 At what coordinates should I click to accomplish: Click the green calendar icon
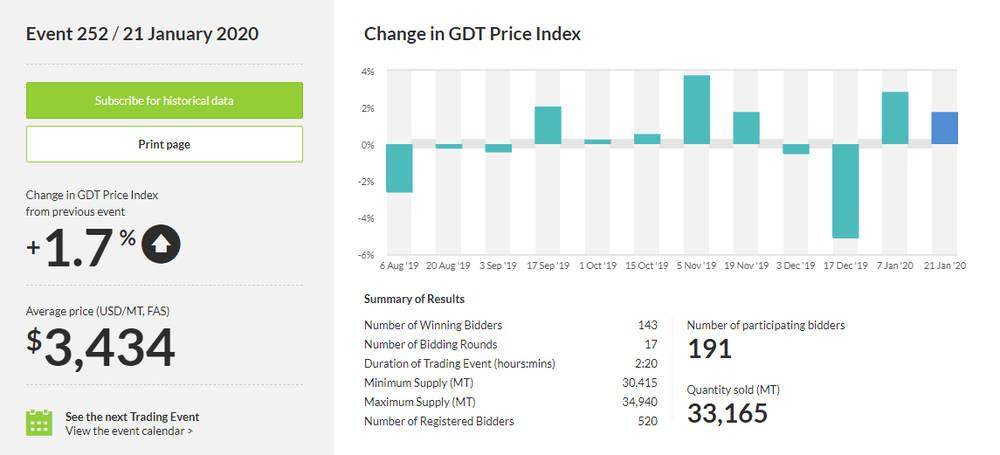[39, 422]
